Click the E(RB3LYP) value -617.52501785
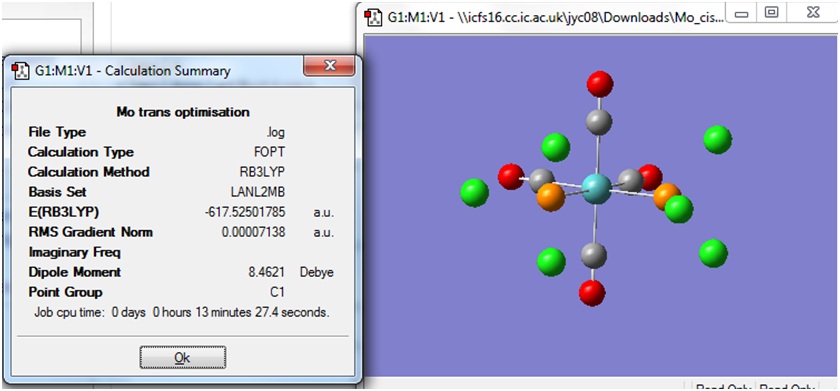Viewport: 840px width, 391px height. [245, 213]
